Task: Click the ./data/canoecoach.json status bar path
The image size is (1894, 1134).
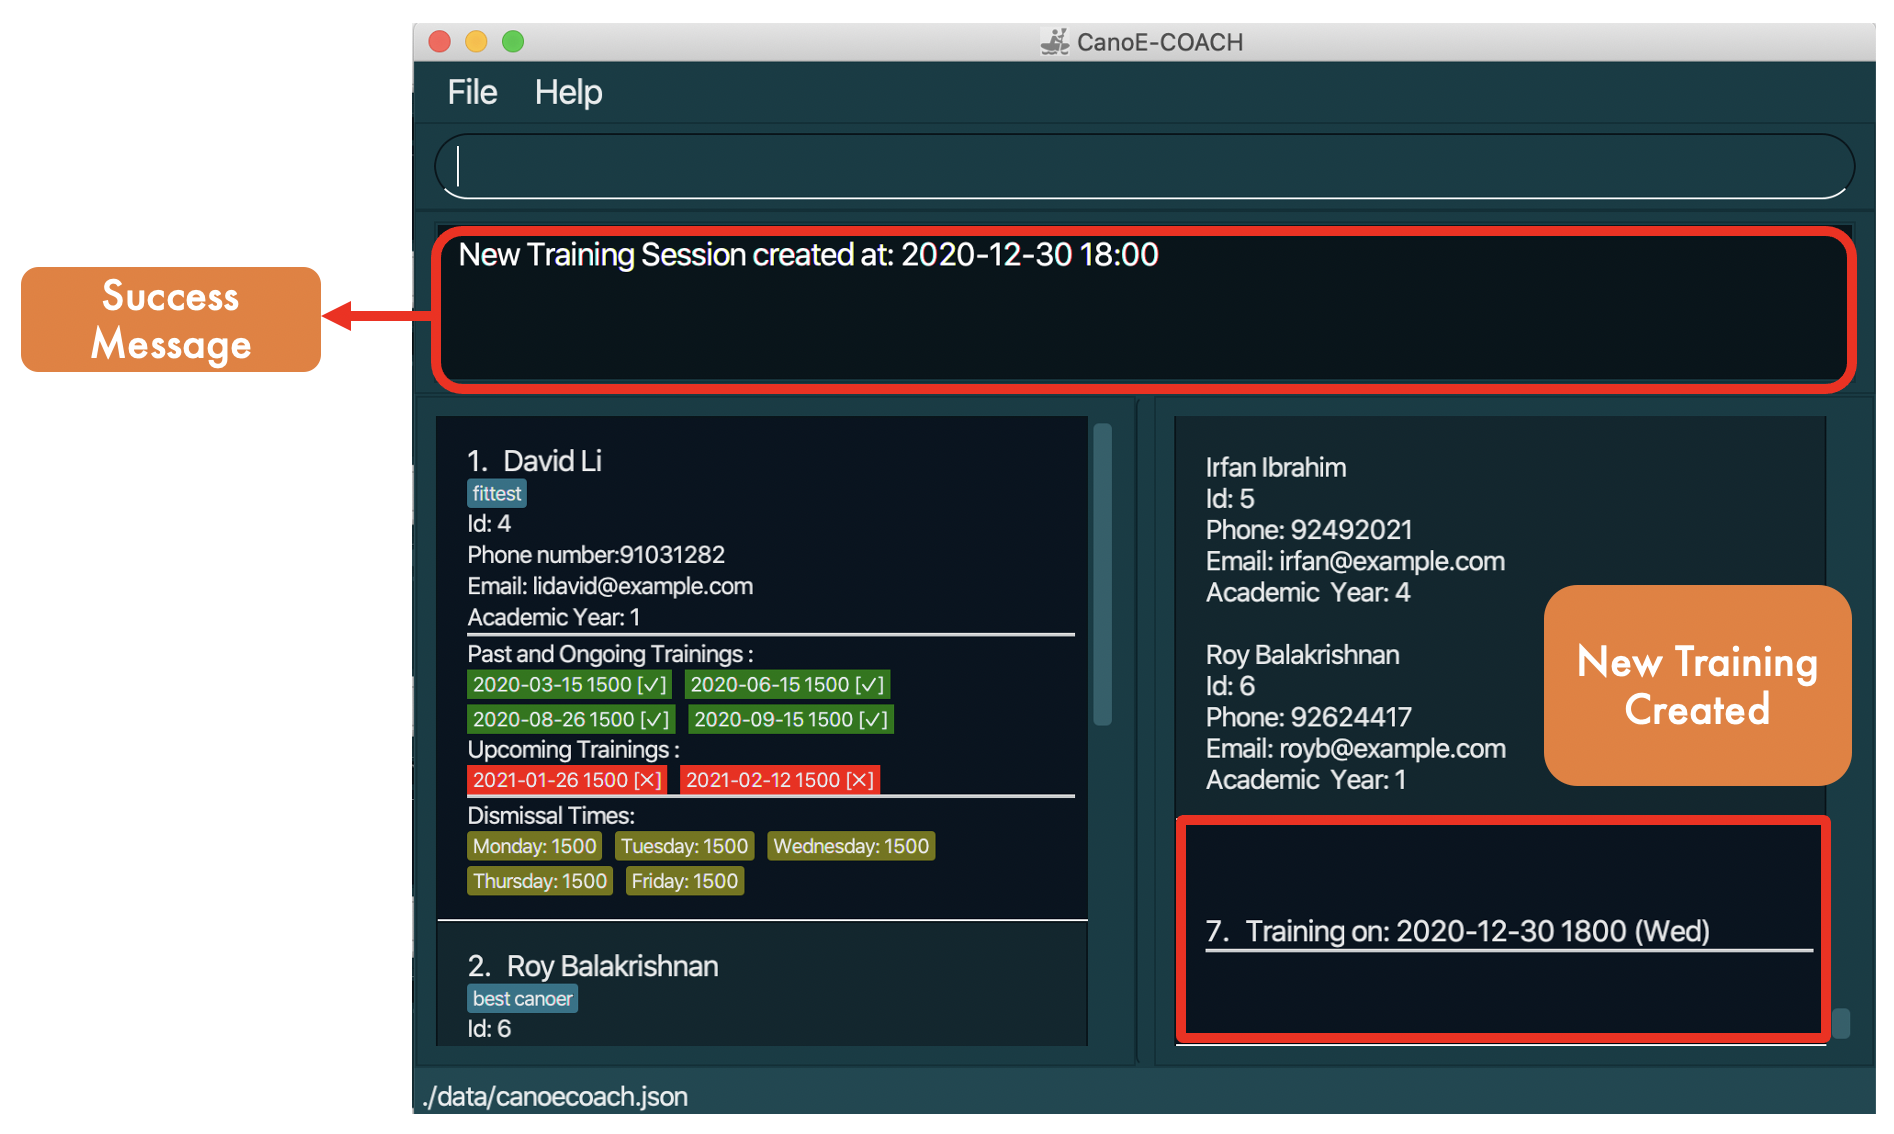Action: coord(555,1096)
